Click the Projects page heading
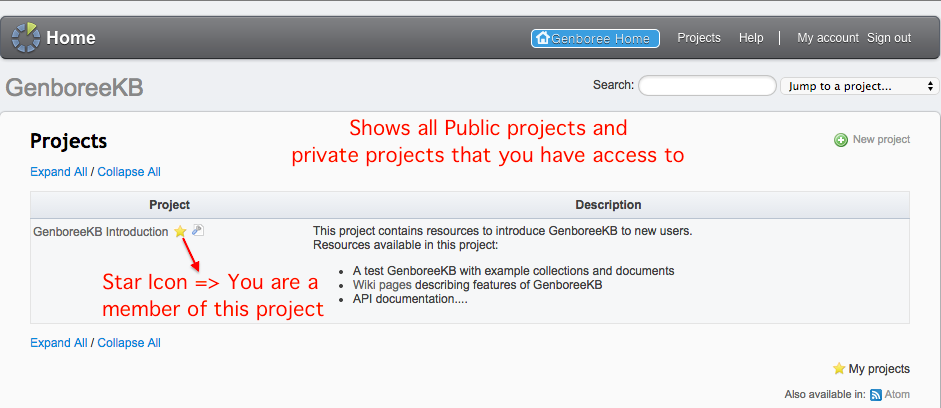 68,141
